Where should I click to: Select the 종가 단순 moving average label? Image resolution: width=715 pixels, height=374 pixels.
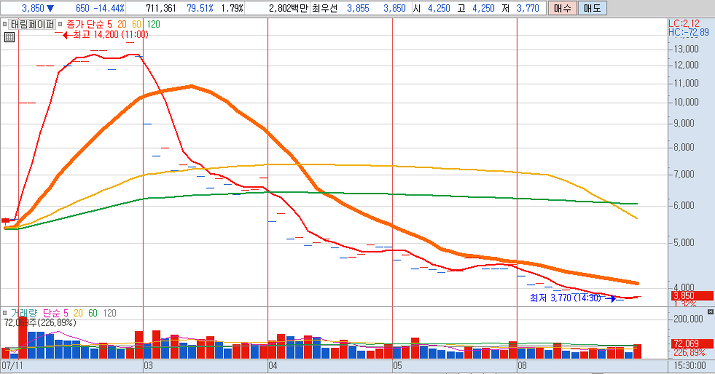click(86, 24)
